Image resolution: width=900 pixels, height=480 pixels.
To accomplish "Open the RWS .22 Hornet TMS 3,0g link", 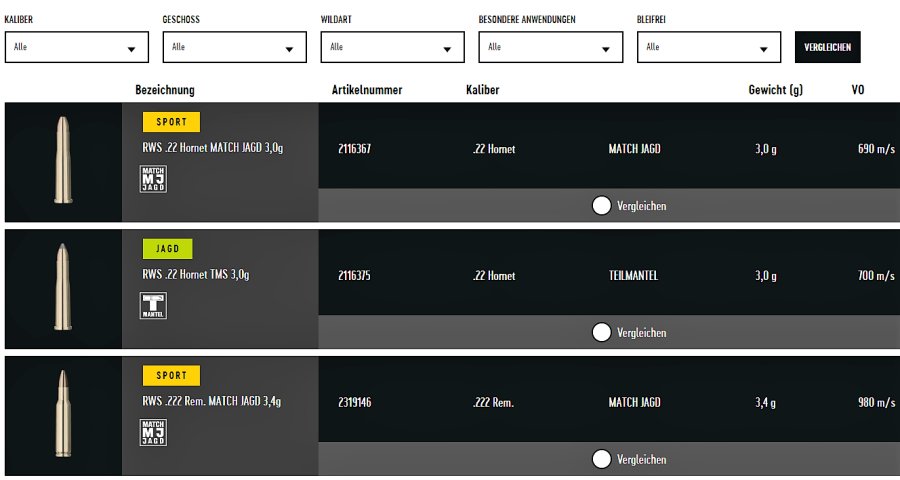I will pyautogui.click(x=196, y=275).
